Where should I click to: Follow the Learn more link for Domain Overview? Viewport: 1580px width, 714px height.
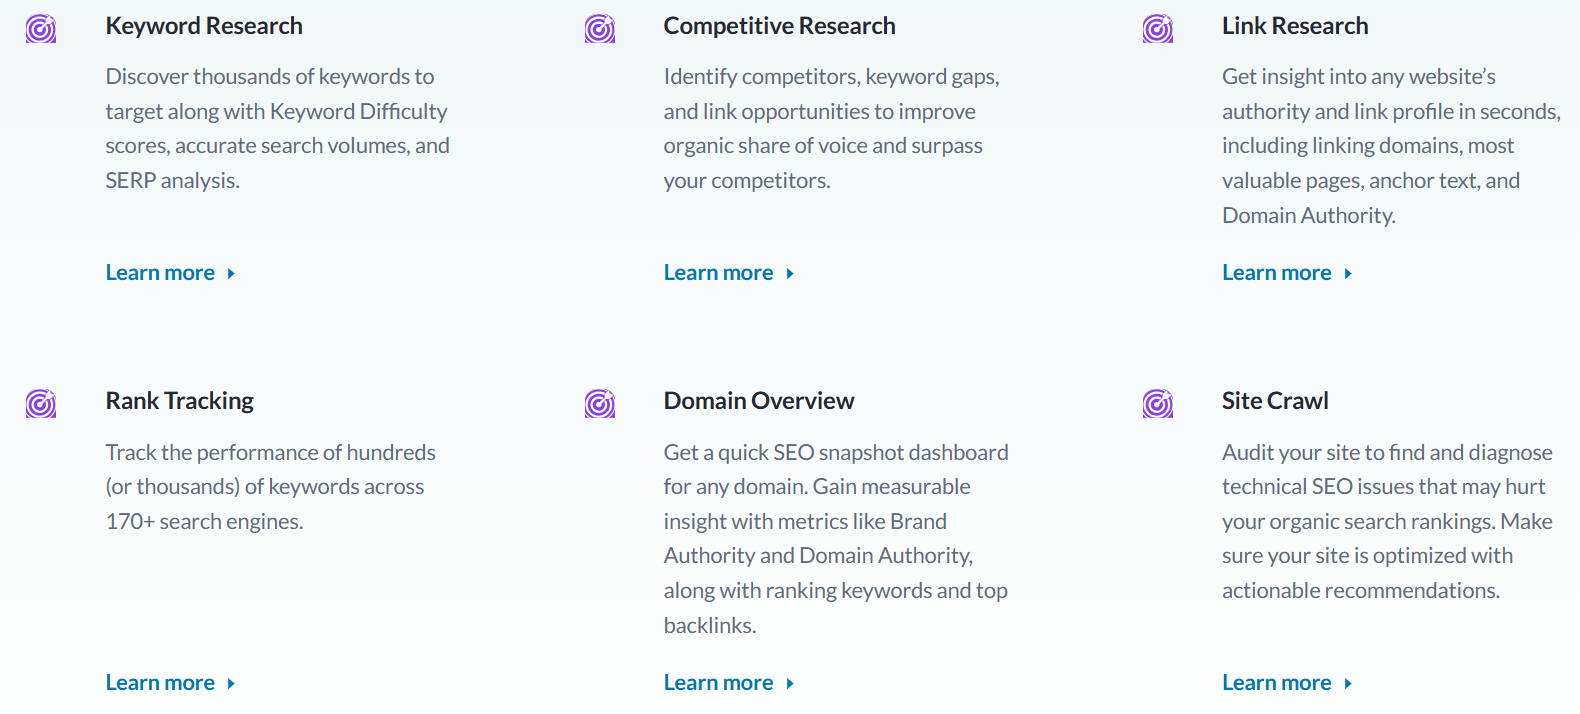tap(718, 683)
